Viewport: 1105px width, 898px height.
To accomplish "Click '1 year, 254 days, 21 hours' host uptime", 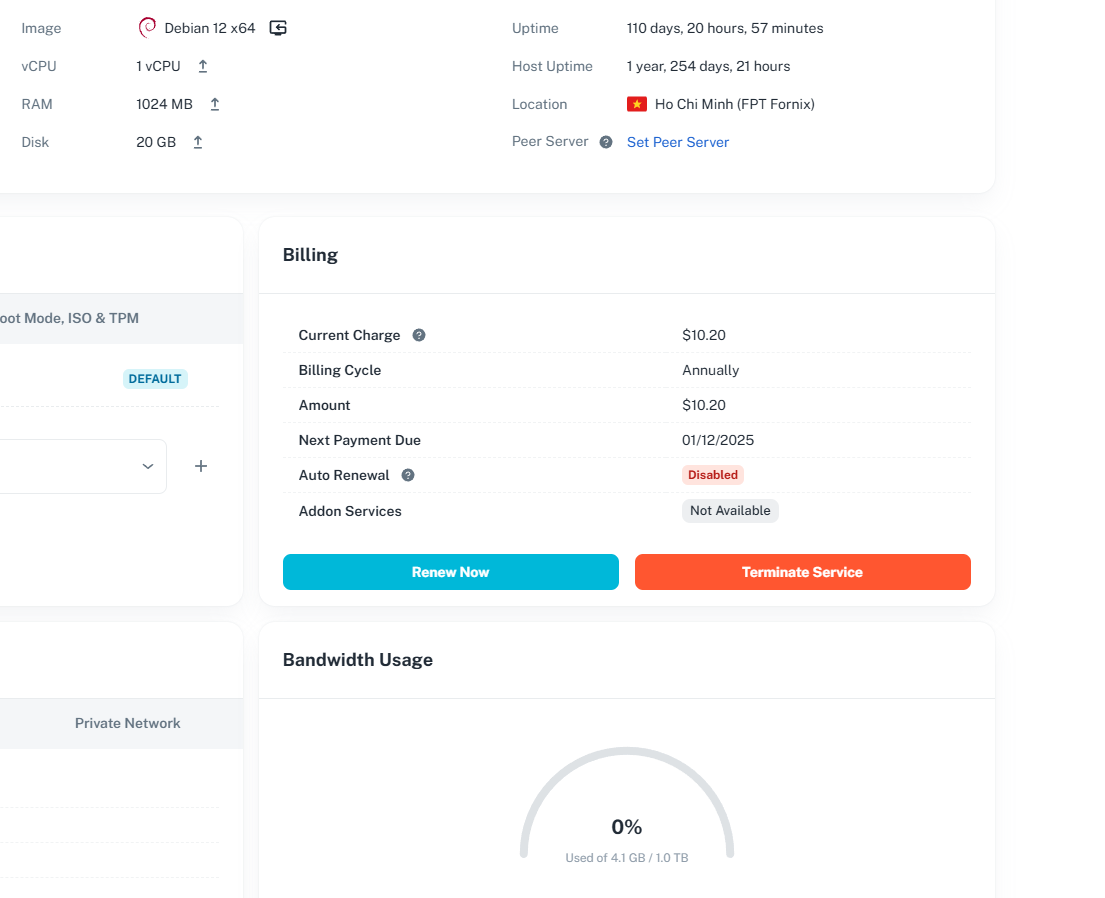I will coord(709,66).
